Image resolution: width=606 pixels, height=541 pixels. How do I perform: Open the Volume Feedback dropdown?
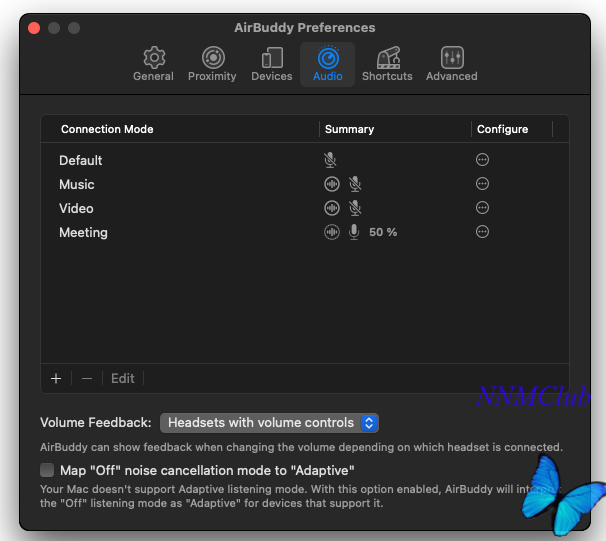coord(269,423)
